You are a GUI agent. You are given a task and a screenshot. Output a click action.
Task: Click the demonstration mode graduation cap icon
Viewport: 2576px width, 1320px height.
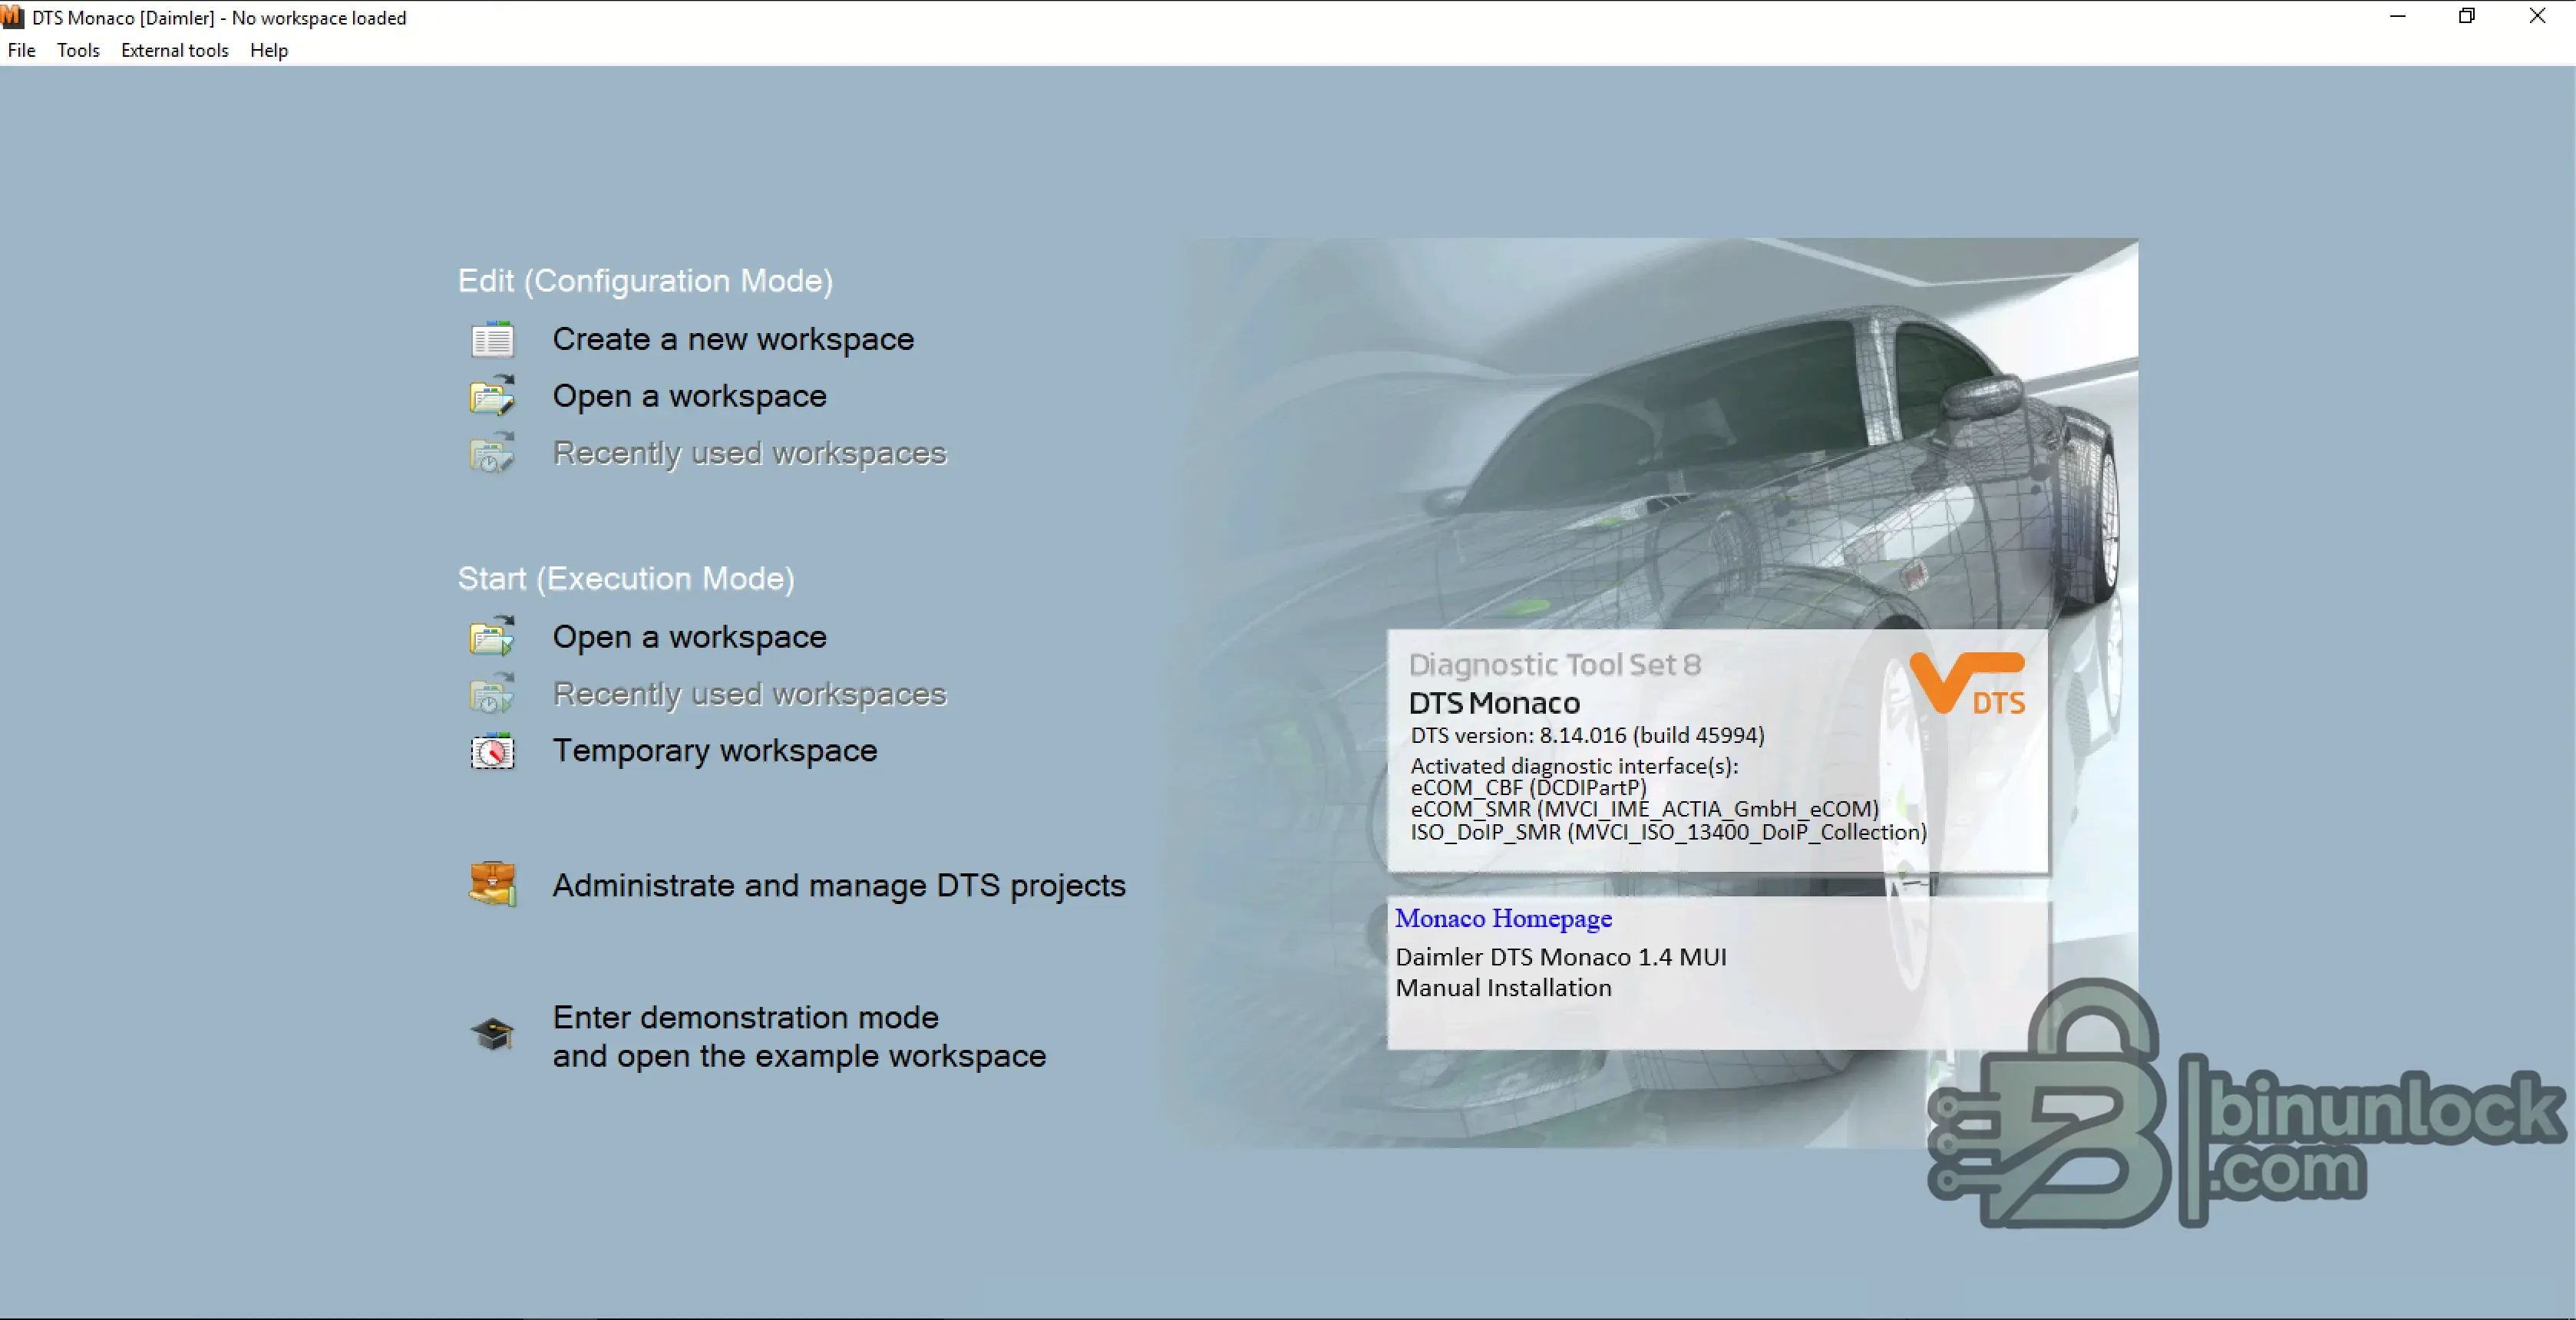(492, 1034)
